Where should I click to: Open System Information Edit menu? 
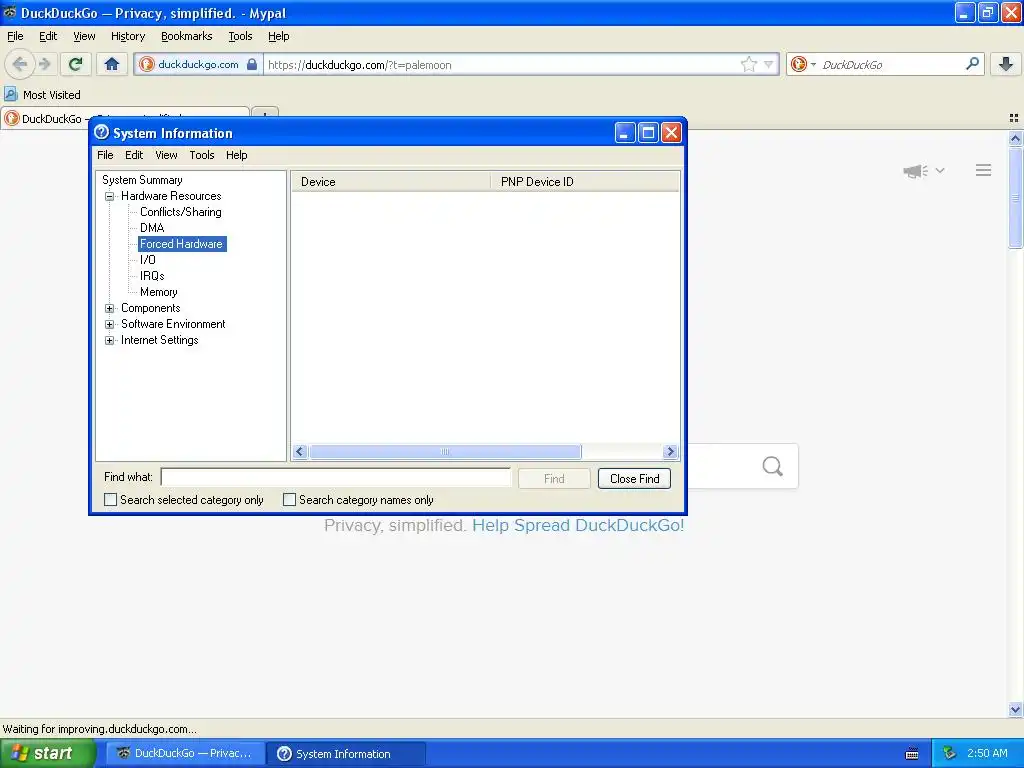point(134,155)
